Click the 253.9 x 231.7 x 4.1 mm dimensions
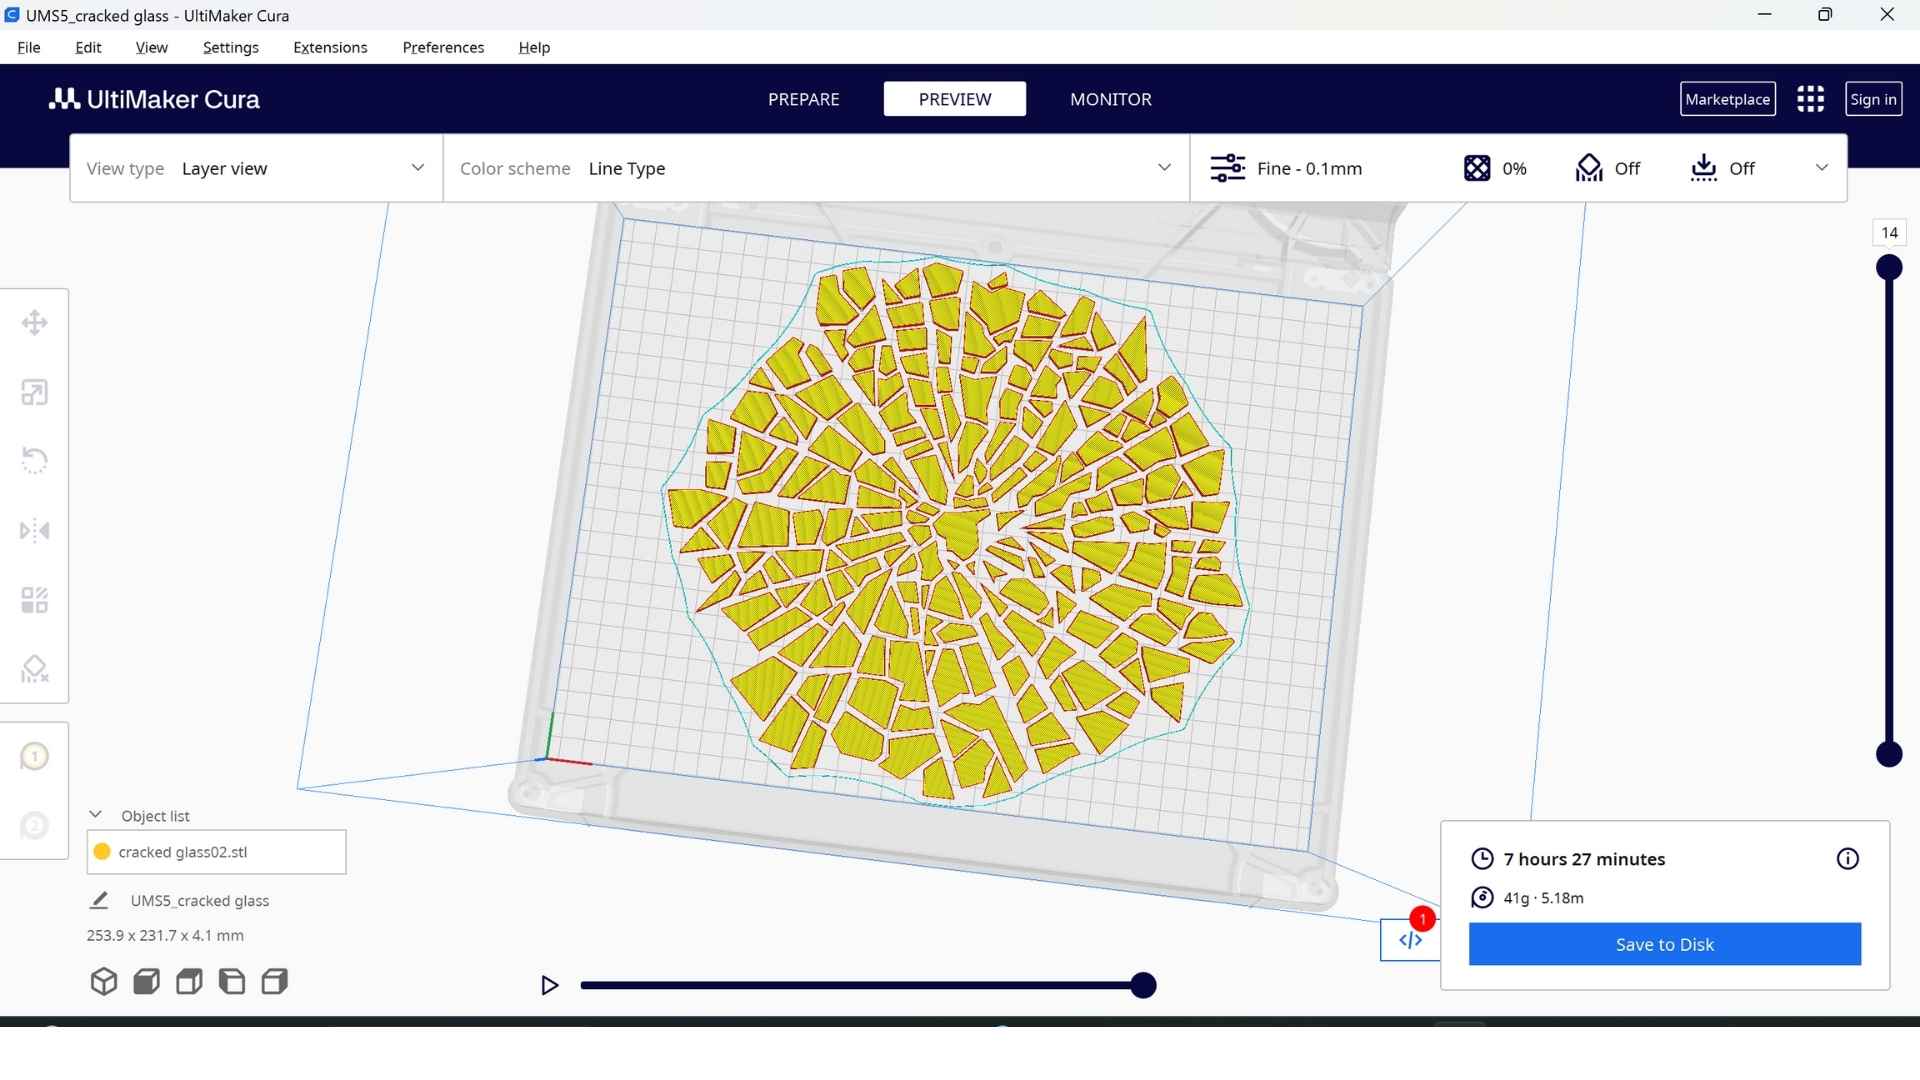The height and width of the screenshot is (1080, 1920). tap(165, 935)
